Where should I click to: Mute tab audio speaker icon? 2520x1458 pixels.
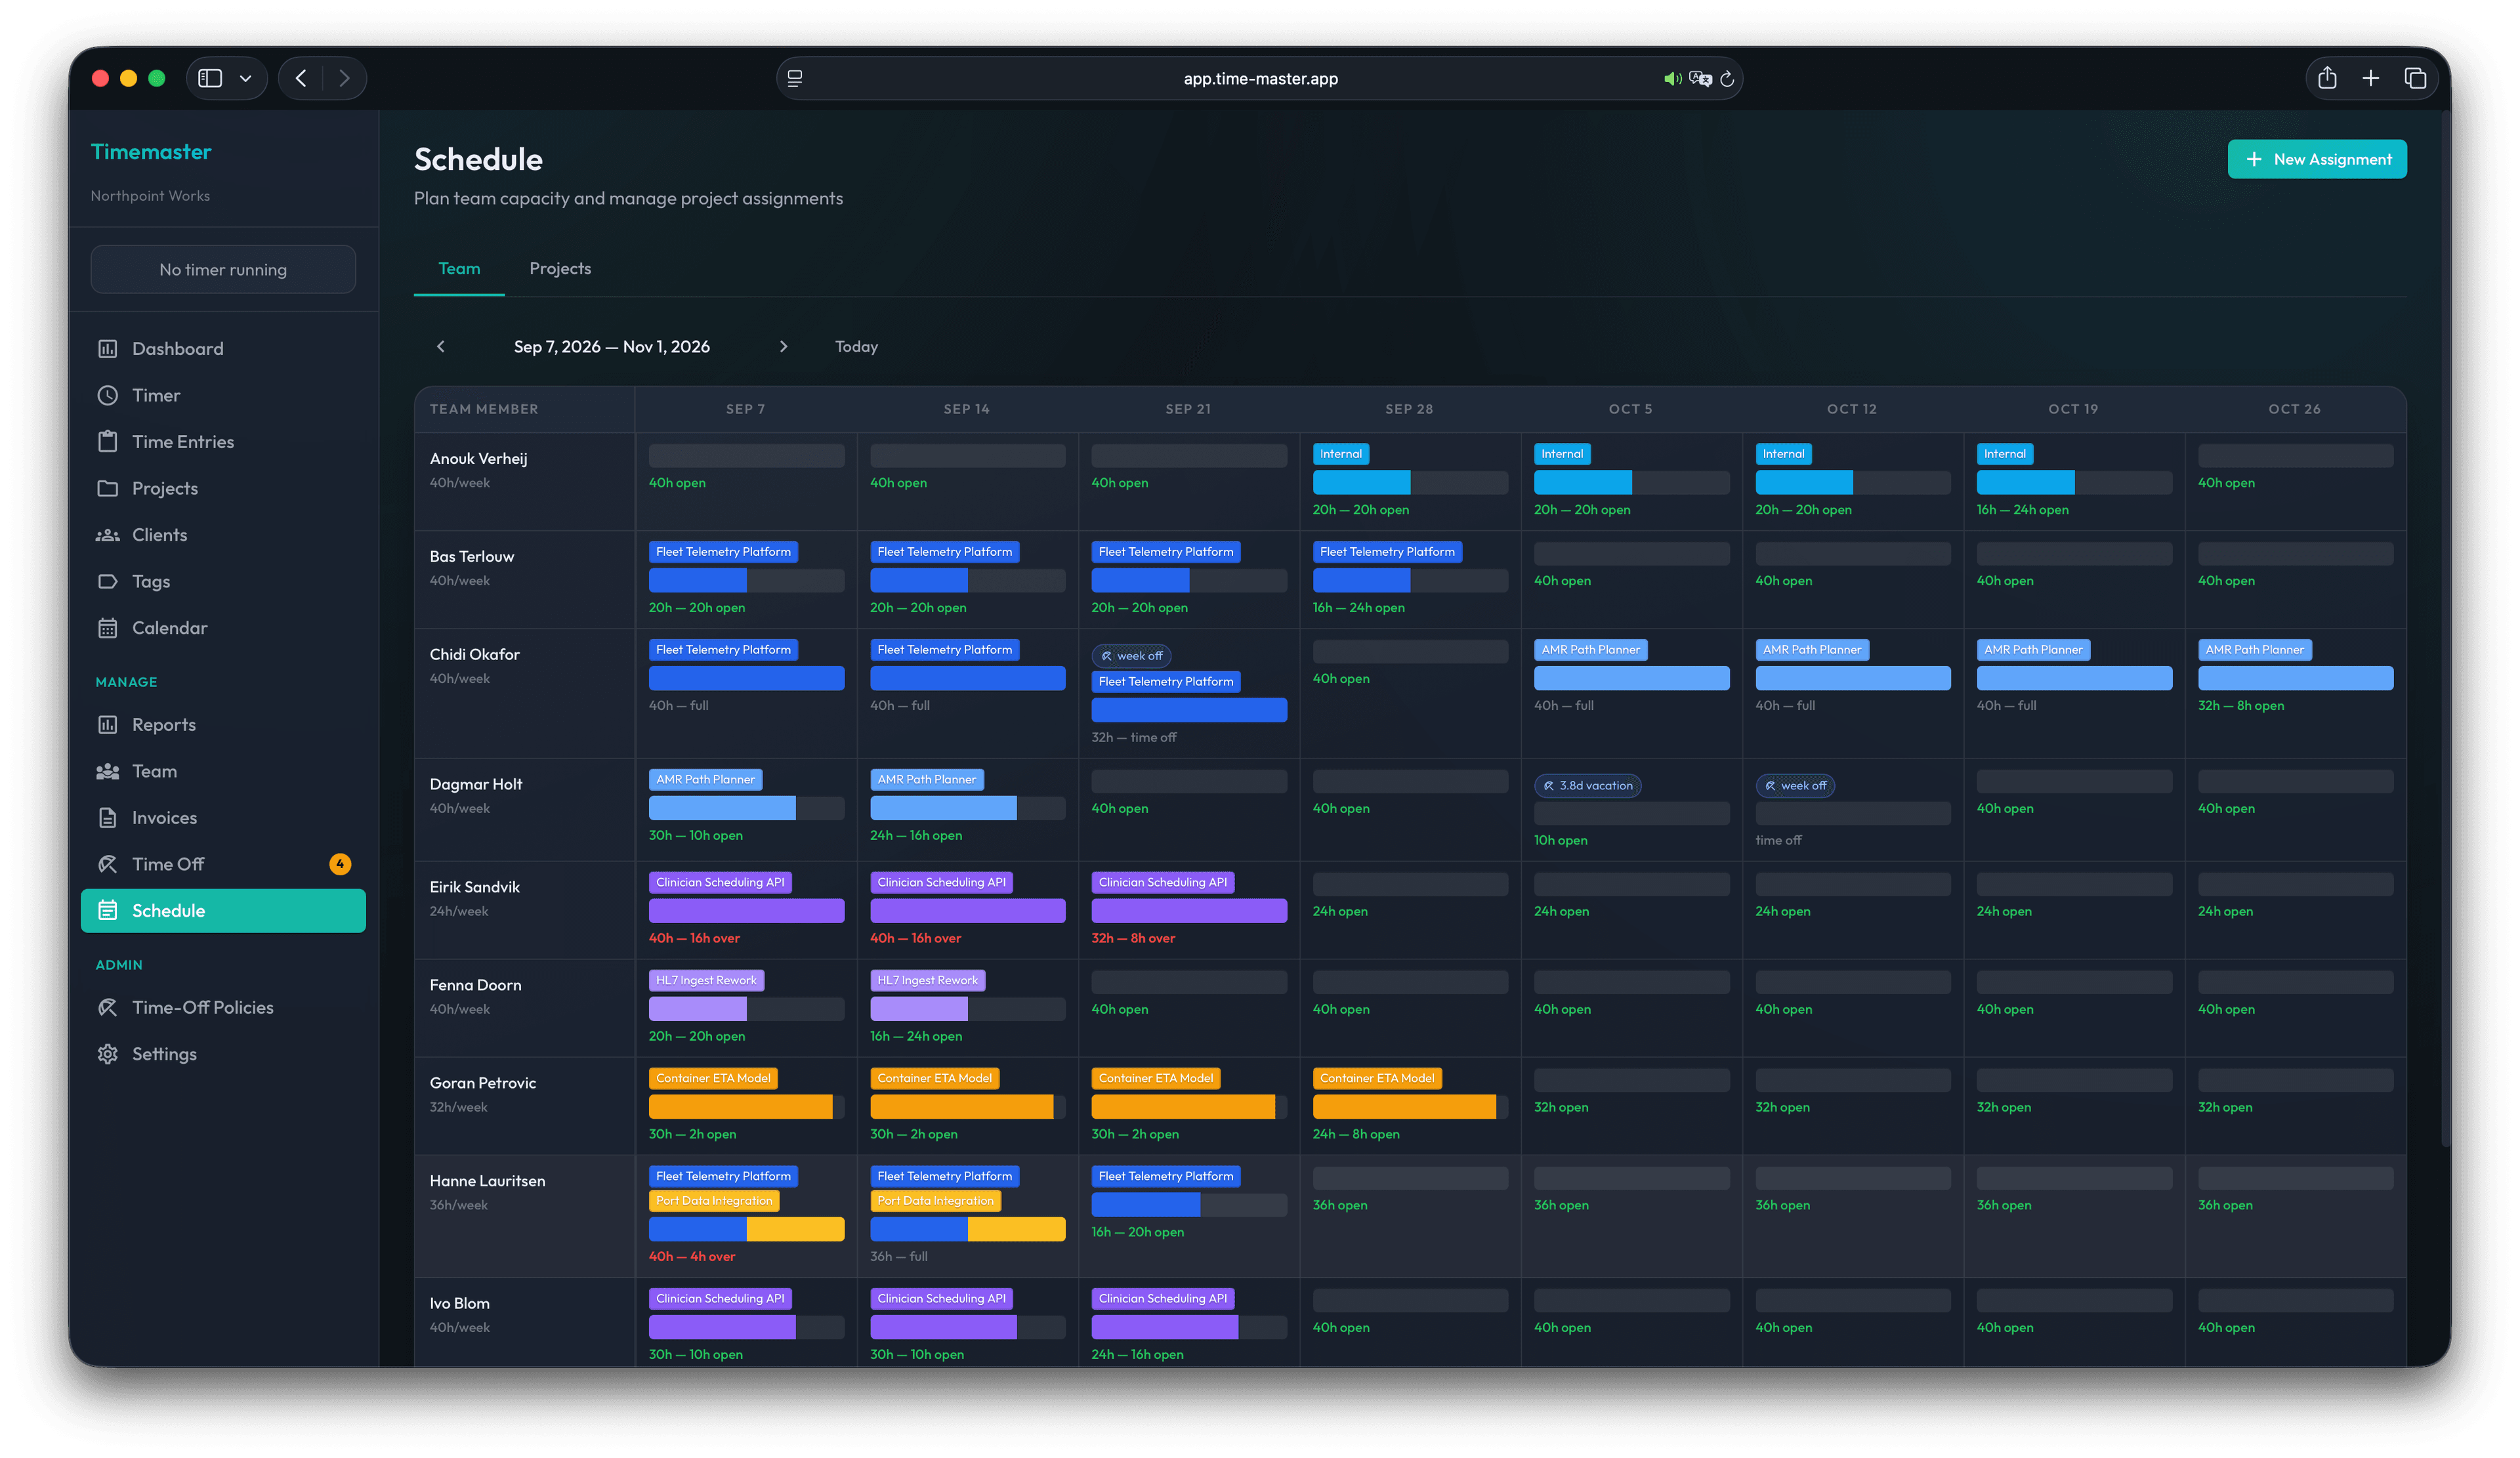[1672, 78]
